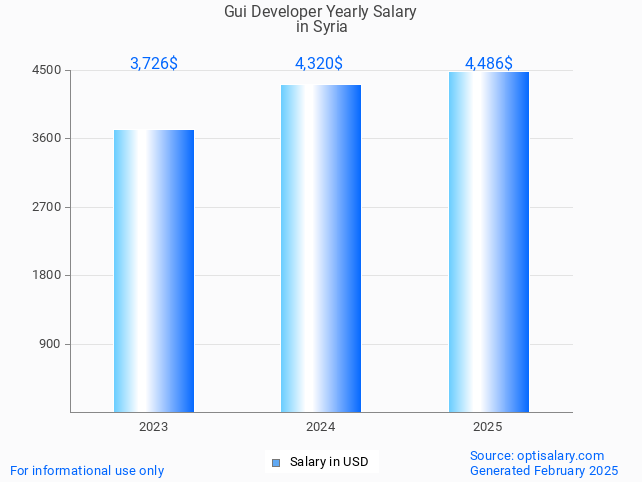Click the 2023 x-axis label
Viewport: 642px width, 482px height.
point(153,427)
